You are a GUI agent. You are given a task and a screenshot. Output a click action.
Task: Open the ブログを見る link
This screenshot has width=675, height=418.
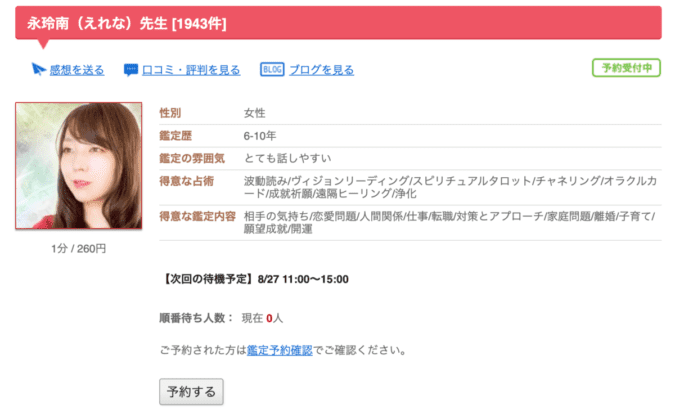[322, 70]
